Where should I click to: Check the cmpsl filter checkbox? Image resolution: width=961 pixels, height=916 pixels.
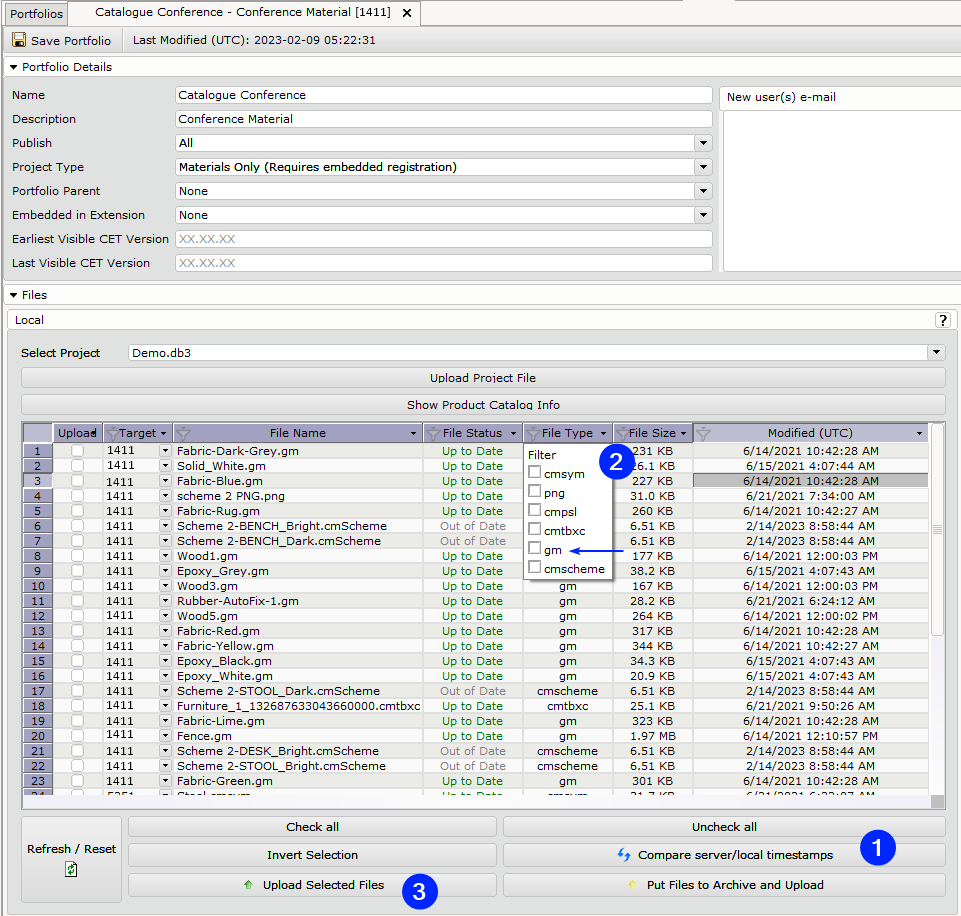click(x=534, y=510)
